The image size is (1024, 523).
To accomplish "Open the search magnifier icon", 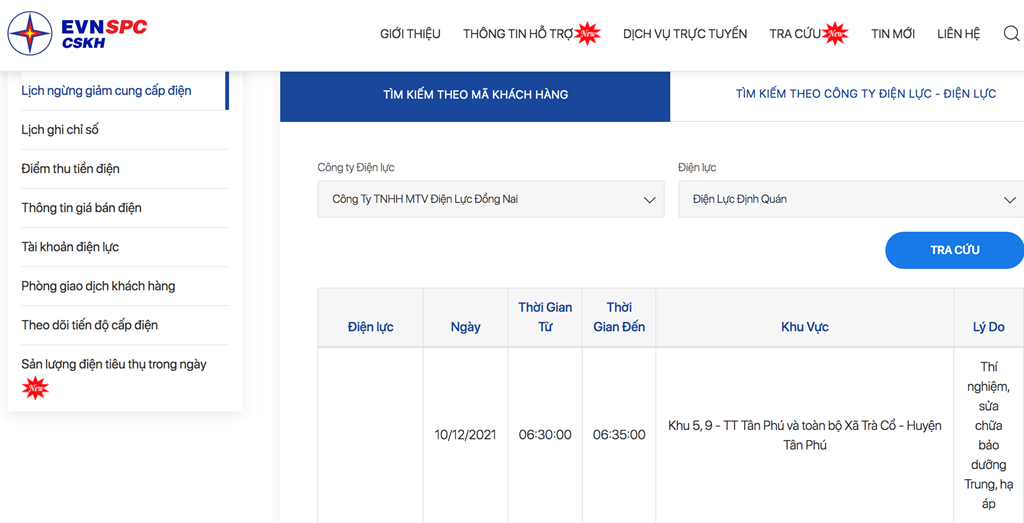I will [1011, 33].
